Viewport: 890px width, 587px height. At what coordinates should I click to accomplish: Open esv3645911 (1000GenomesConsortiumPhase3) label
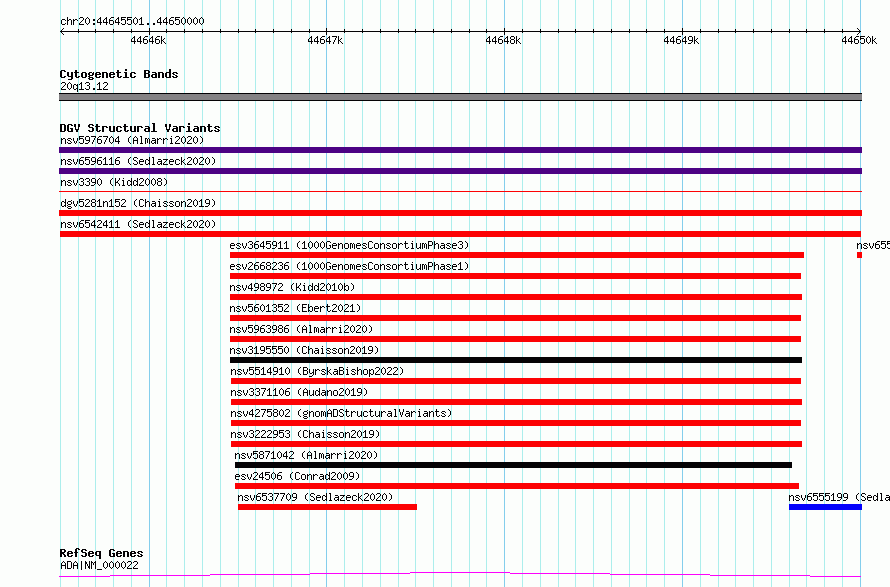click(349, 245)
